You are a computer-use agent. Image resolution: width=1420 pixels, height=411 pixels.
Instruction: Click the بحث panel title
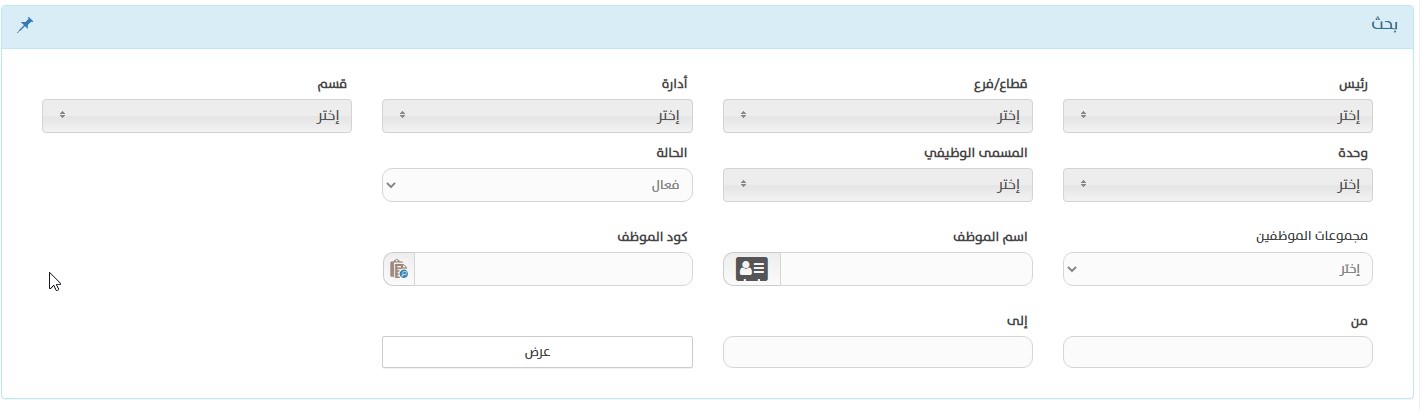pos(1384,25)
